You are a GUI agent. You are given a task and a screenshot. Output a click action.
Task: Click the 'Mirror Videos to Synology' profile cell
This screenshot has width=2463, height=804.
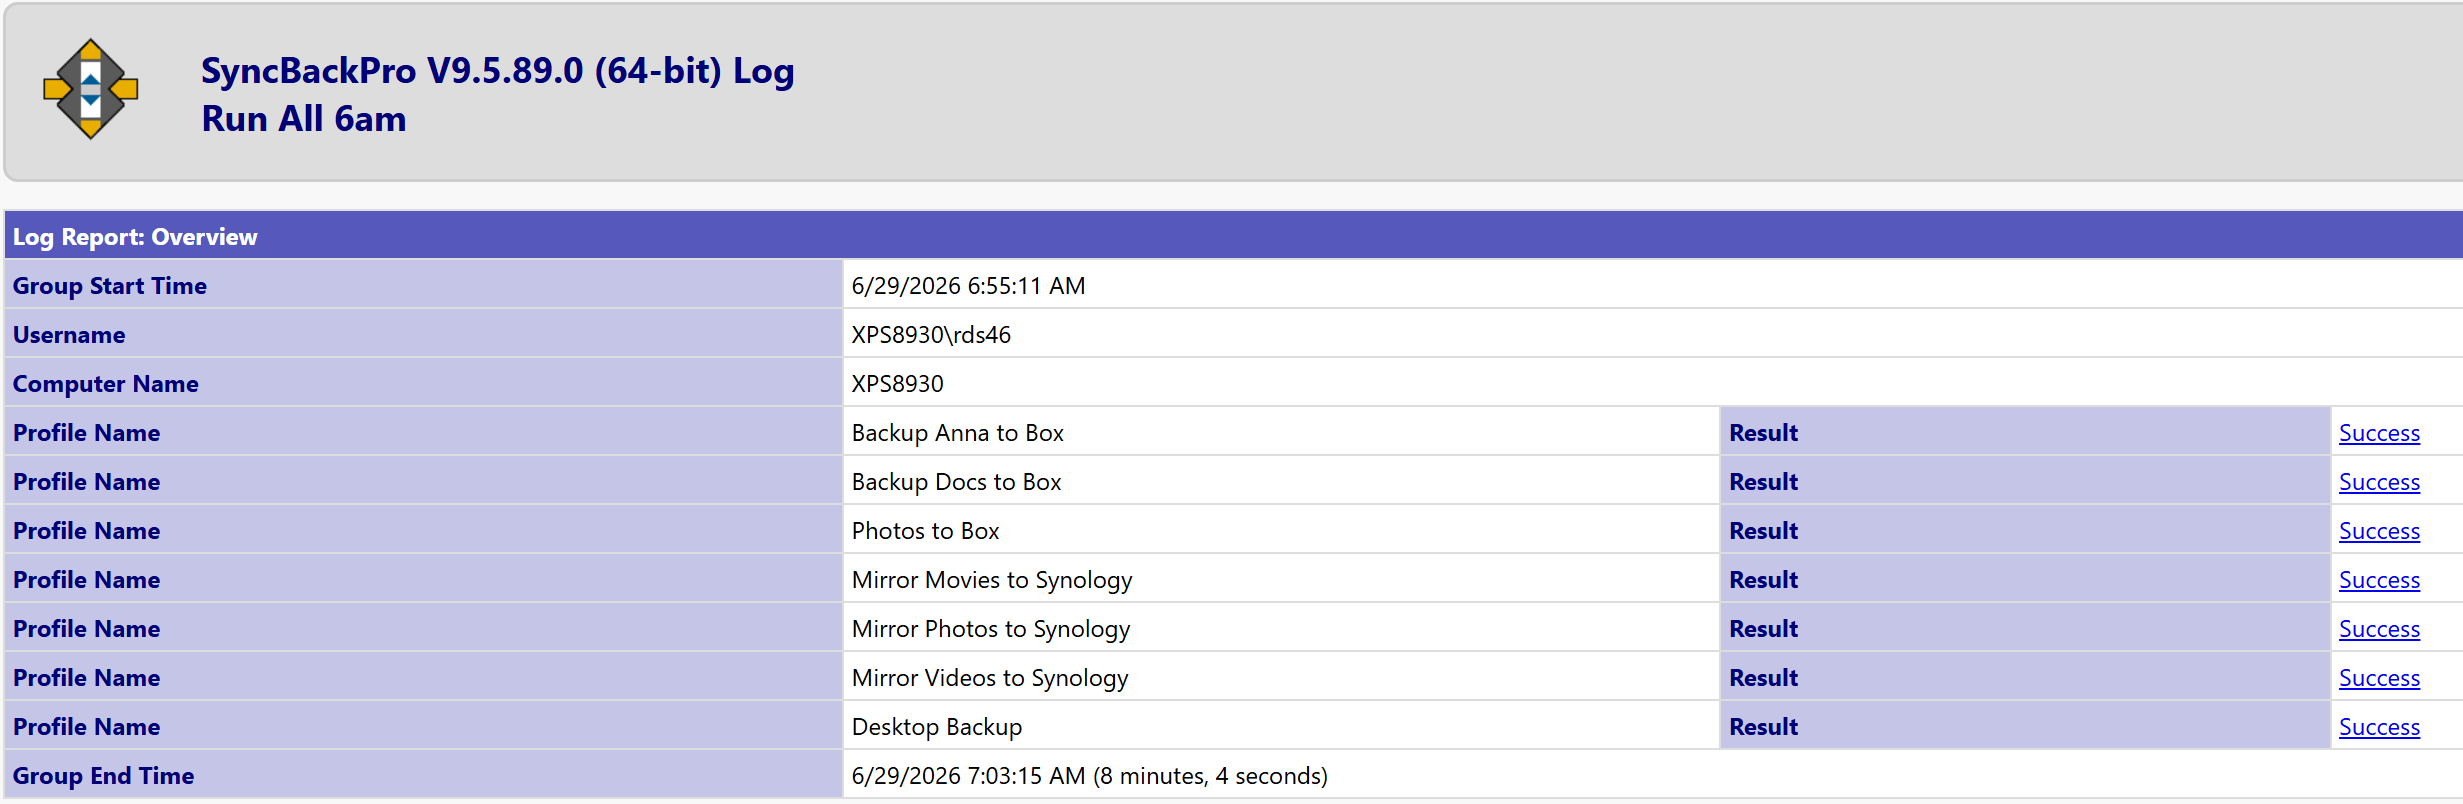coord(1281,678)
